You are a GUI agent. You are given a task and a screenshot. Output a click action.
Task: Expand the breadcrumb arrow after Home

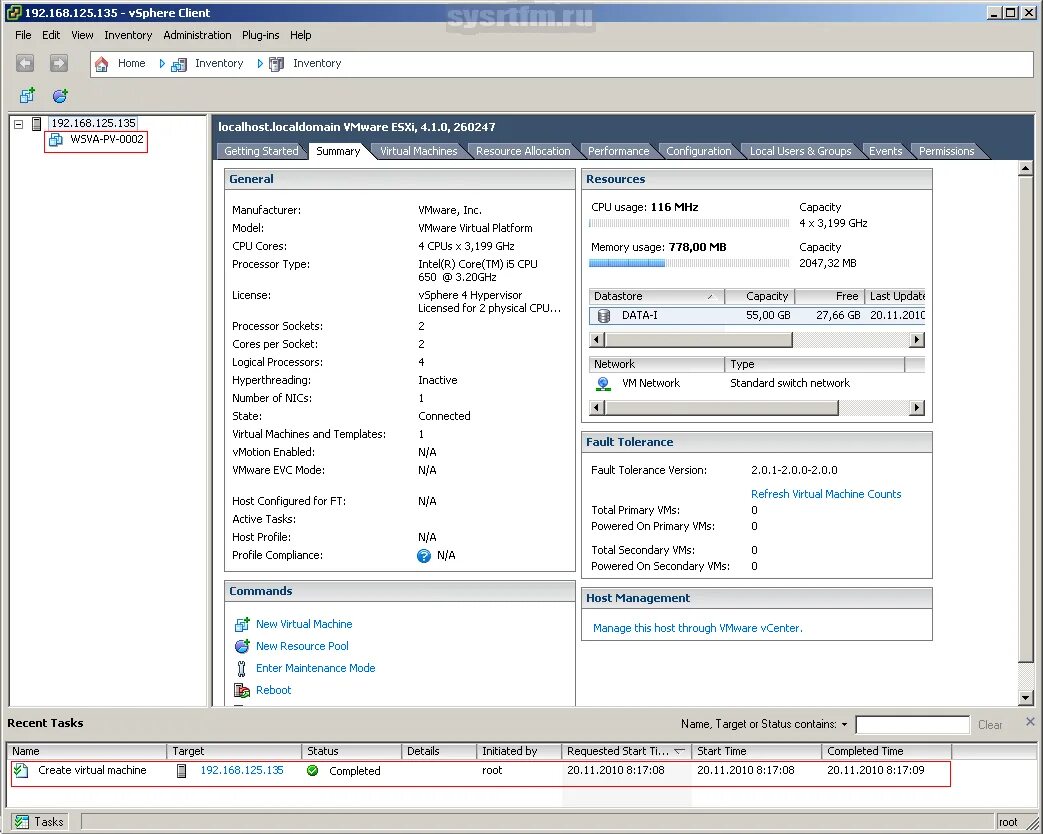pos(162,64)
